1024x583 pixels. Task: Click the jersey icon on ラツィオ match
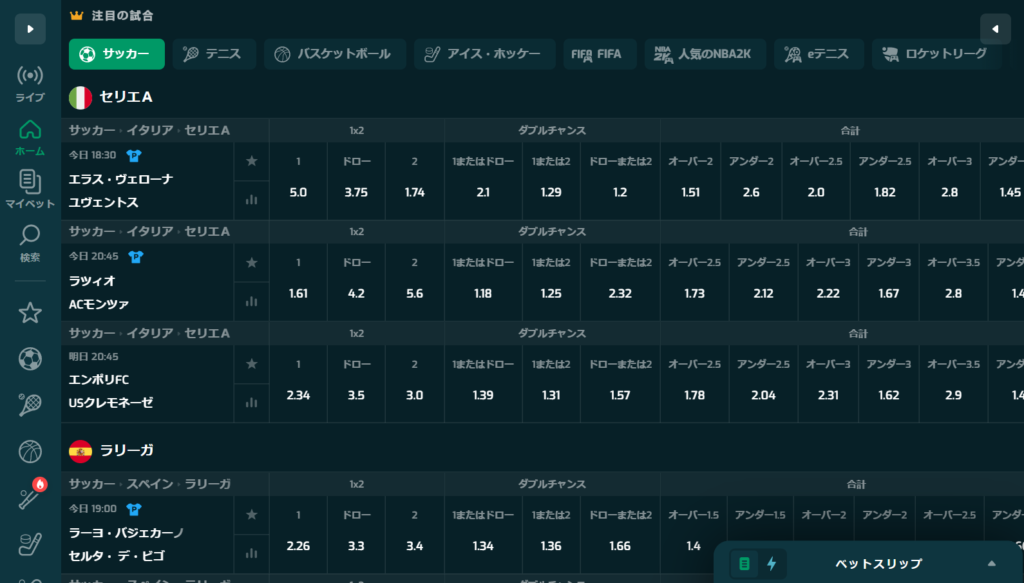pyautogui.click(x=135, y=257)
